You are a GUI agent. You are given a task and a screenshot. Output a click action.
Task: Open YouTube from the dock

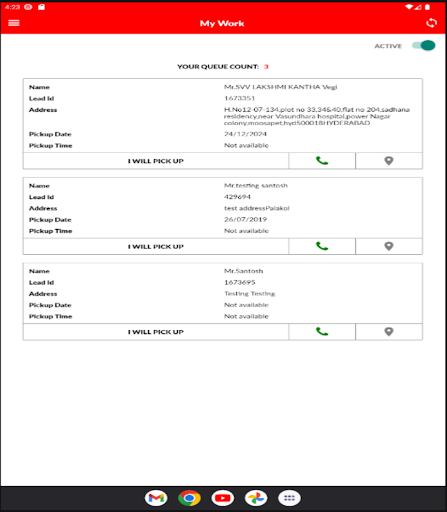pyautogui.click(x=223, y=498)
